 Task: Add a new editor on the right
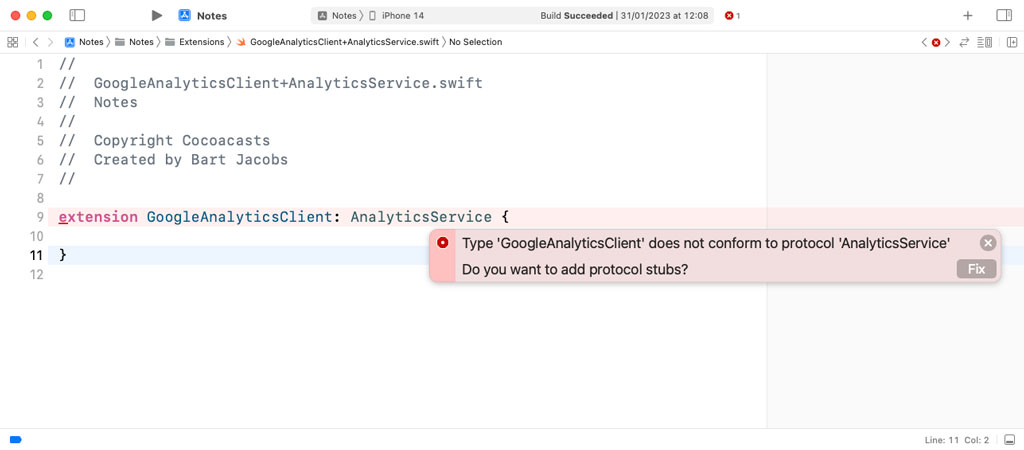pos(1011,42)
